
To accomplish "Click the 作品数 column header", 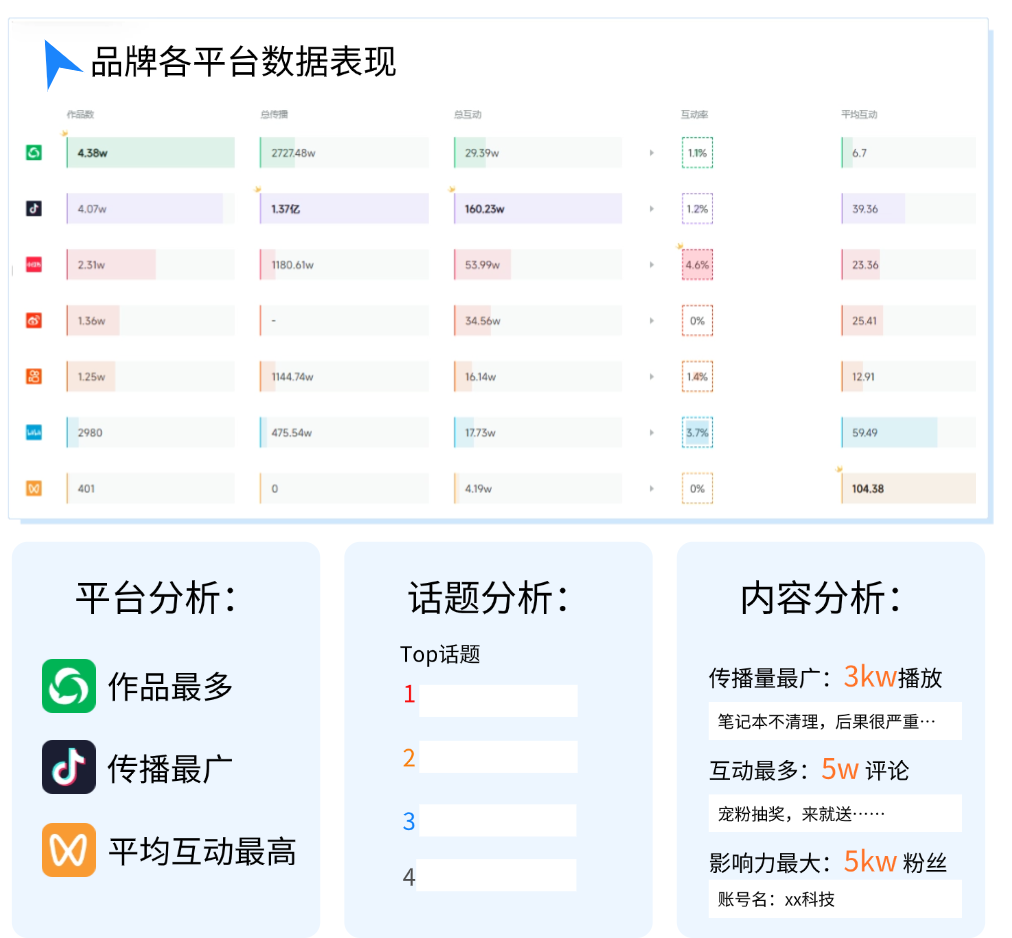I will (x=80, y=114).
